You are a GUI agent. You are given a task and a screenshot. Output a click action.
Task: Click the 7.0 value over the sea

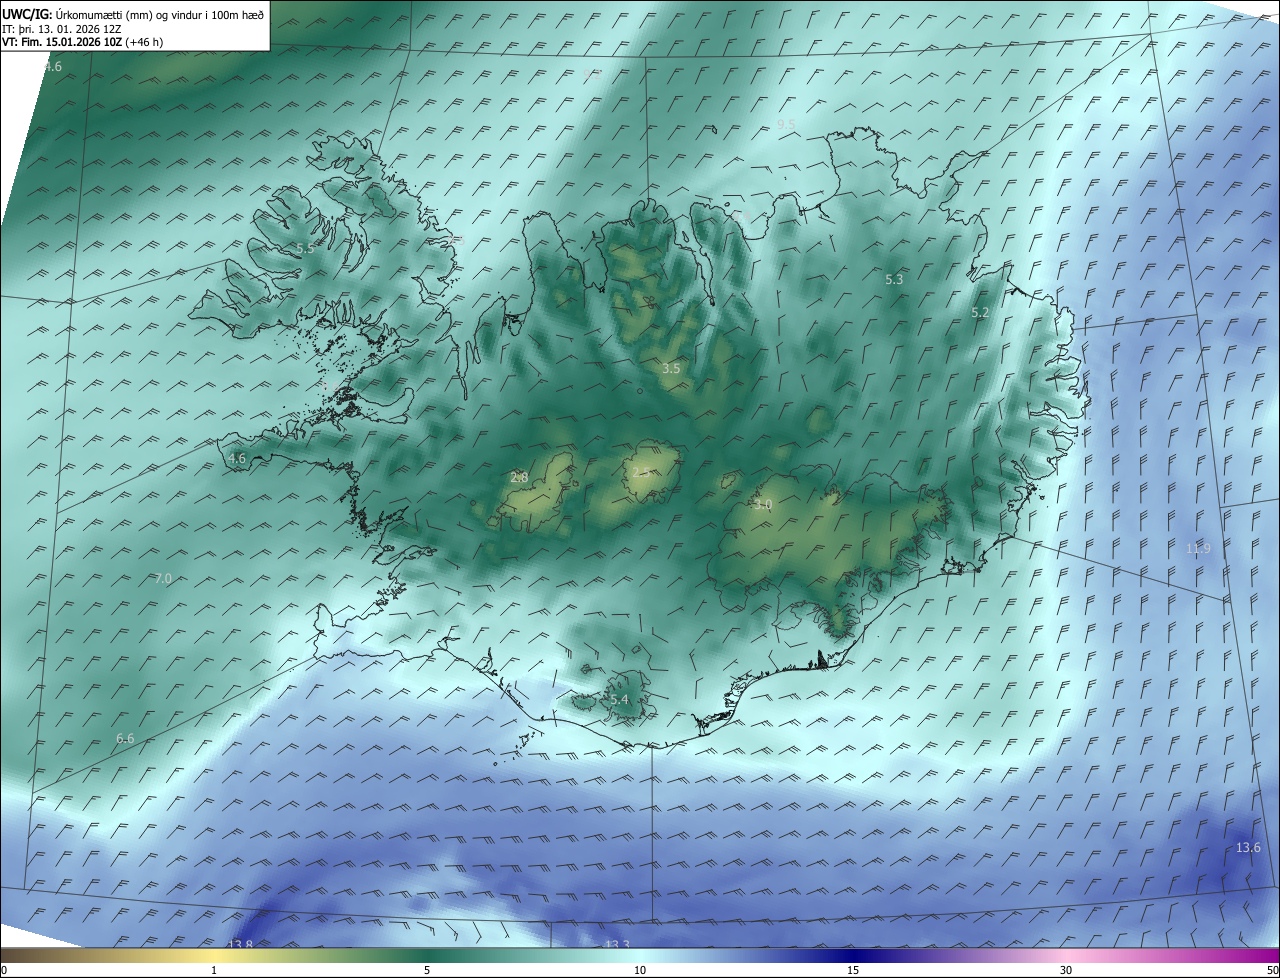click(x=163, y=579)
